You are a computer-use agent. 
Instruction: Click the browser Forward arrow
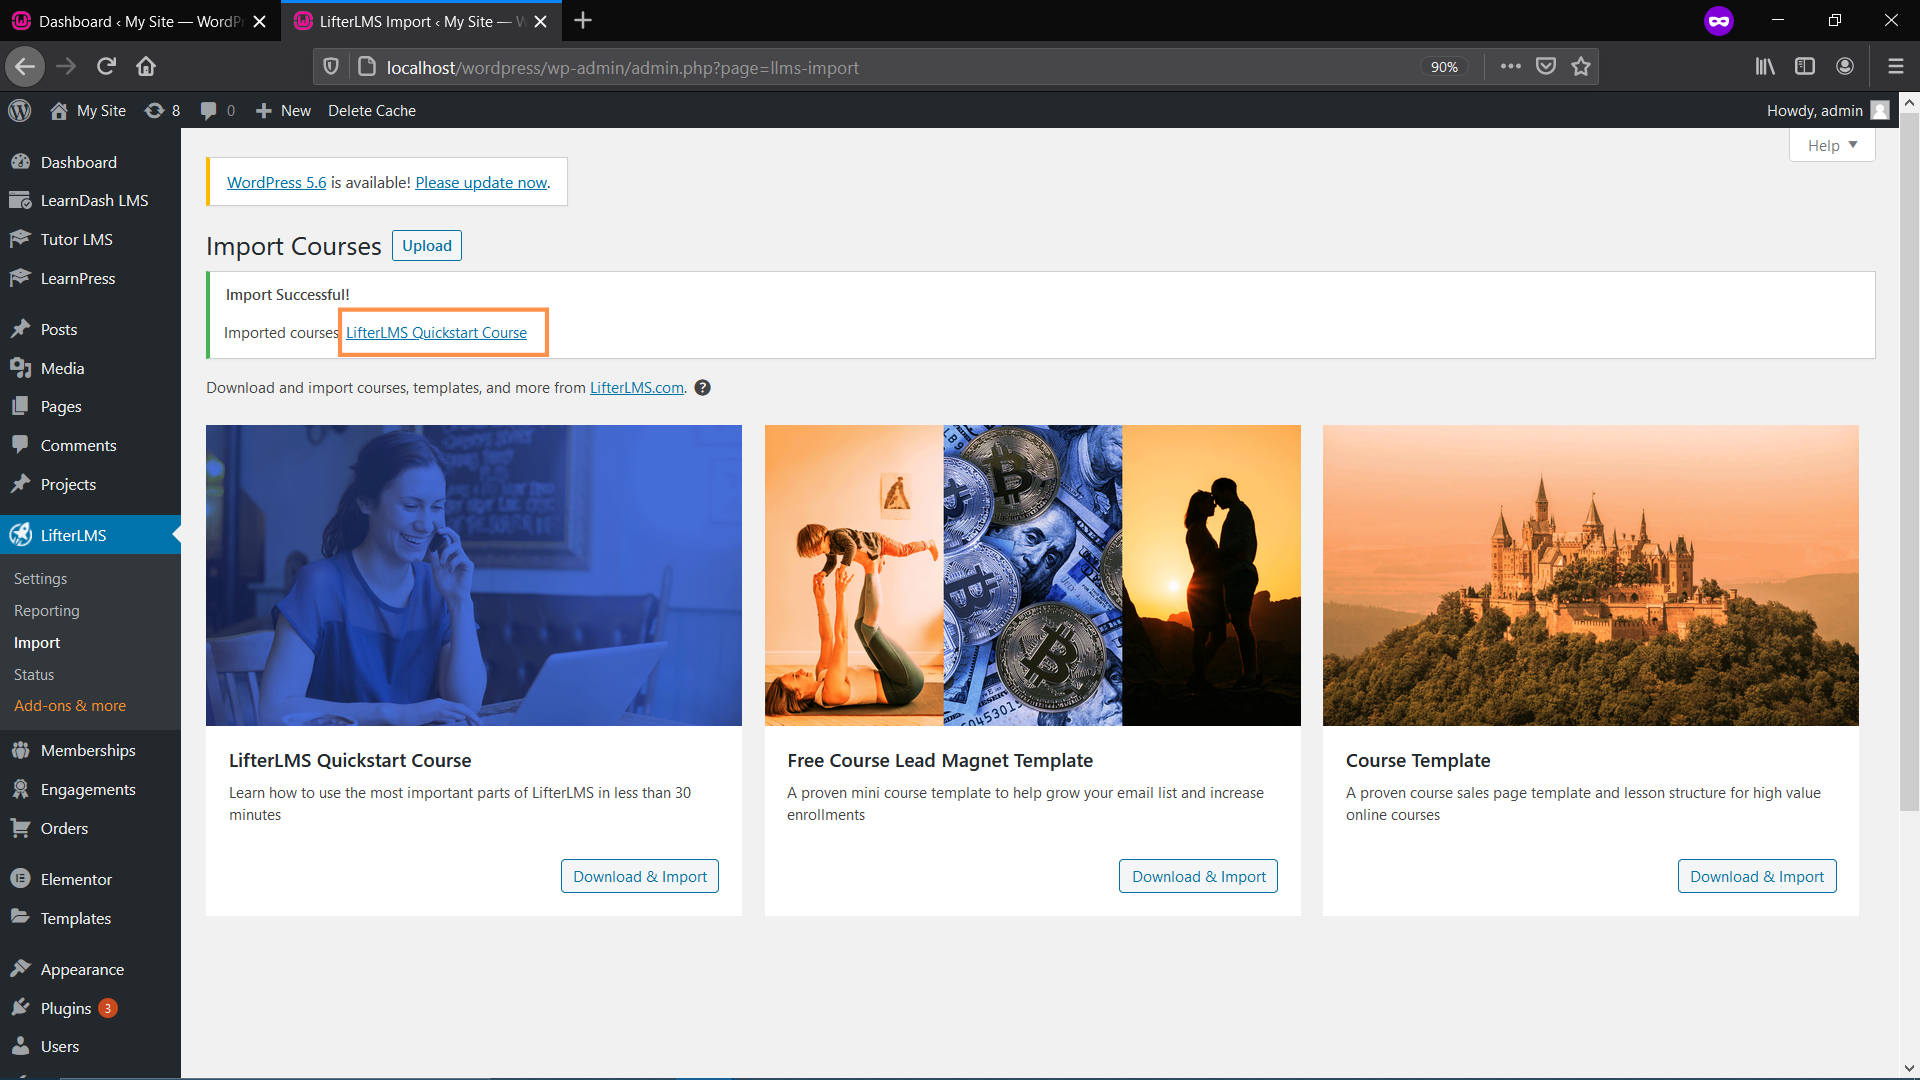(x=66, y=67)
